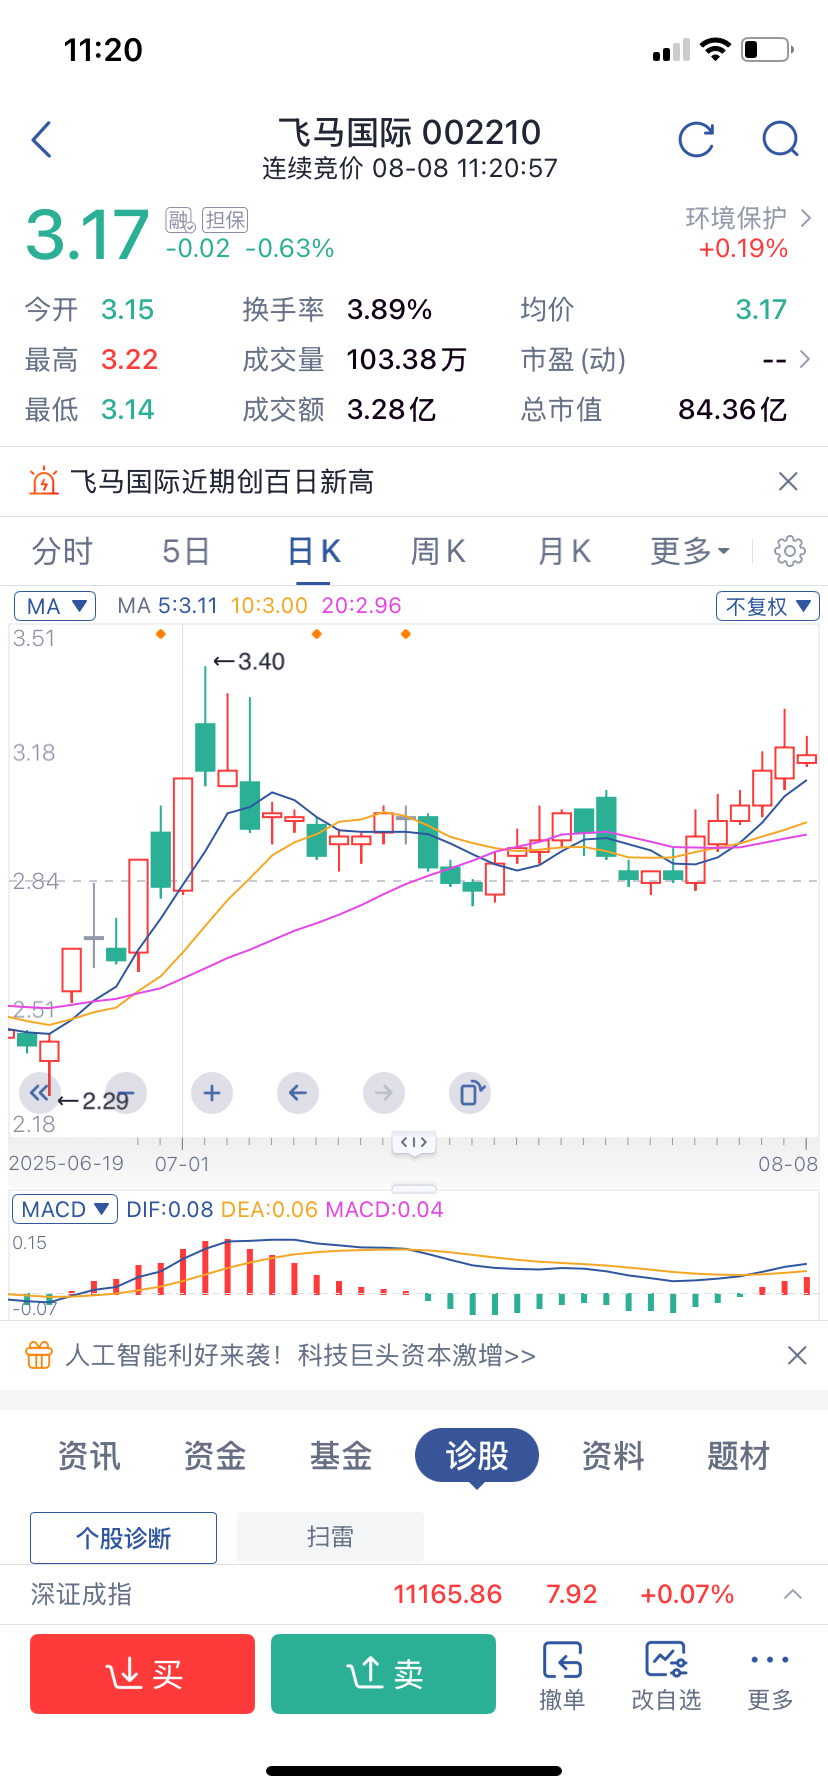Expand 市盈(动) details chevron
This screenshot has width=828, height=1792.
click(805, 359)
